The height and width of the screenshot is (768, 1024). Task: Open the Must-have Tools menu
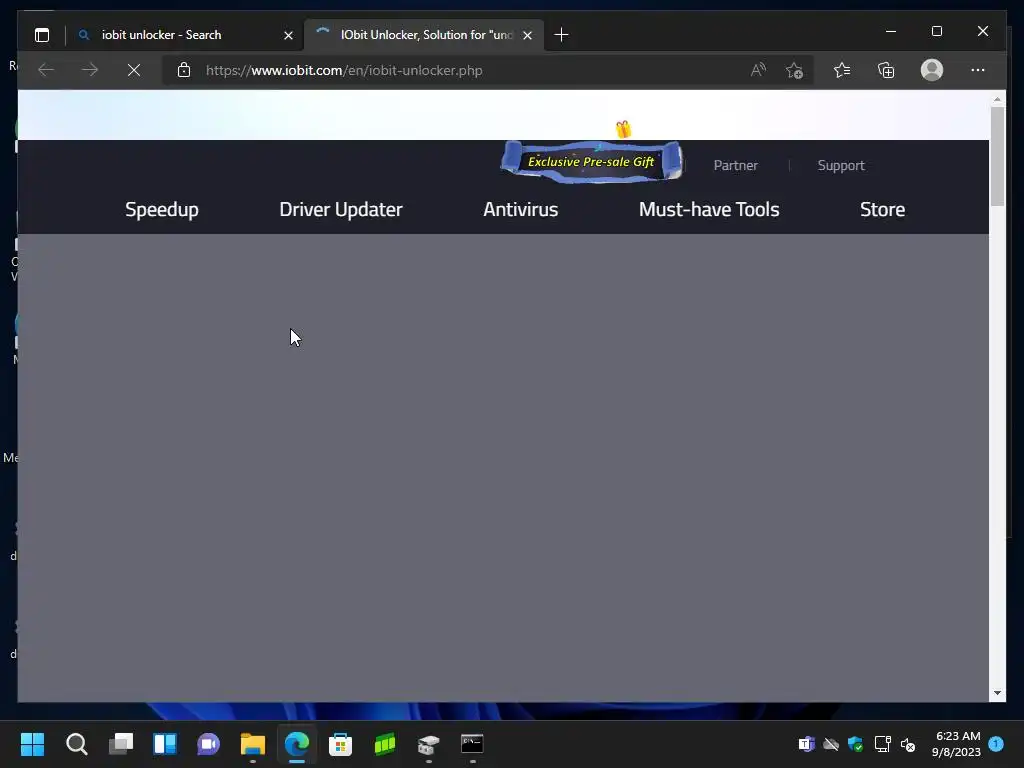pos(709,209)
